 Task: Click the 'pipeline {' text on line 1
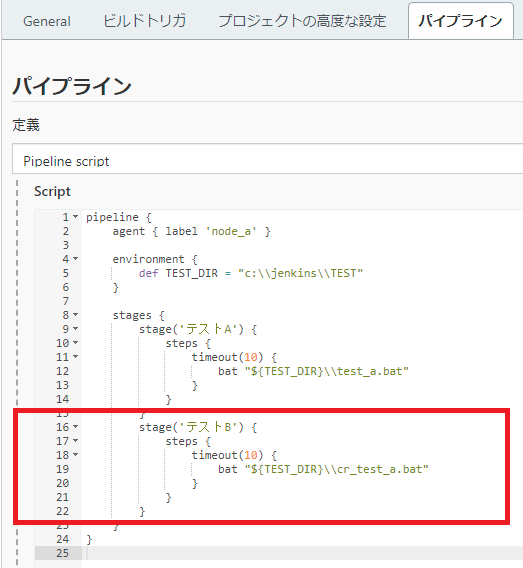point(119,217)
